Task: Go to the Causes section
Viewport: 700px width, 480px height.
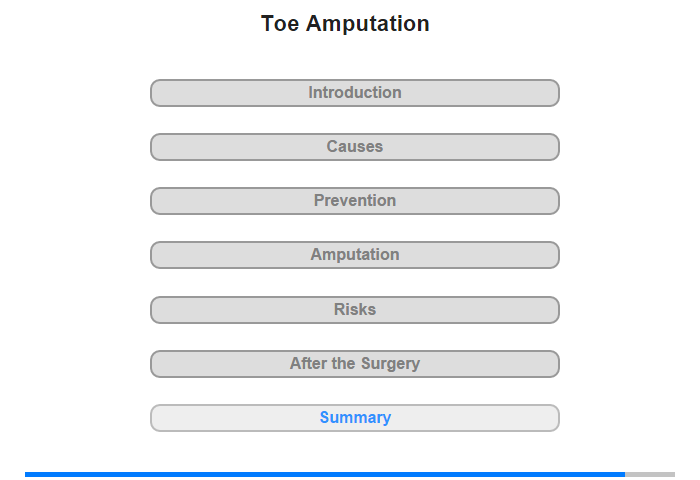Action: 355,147
